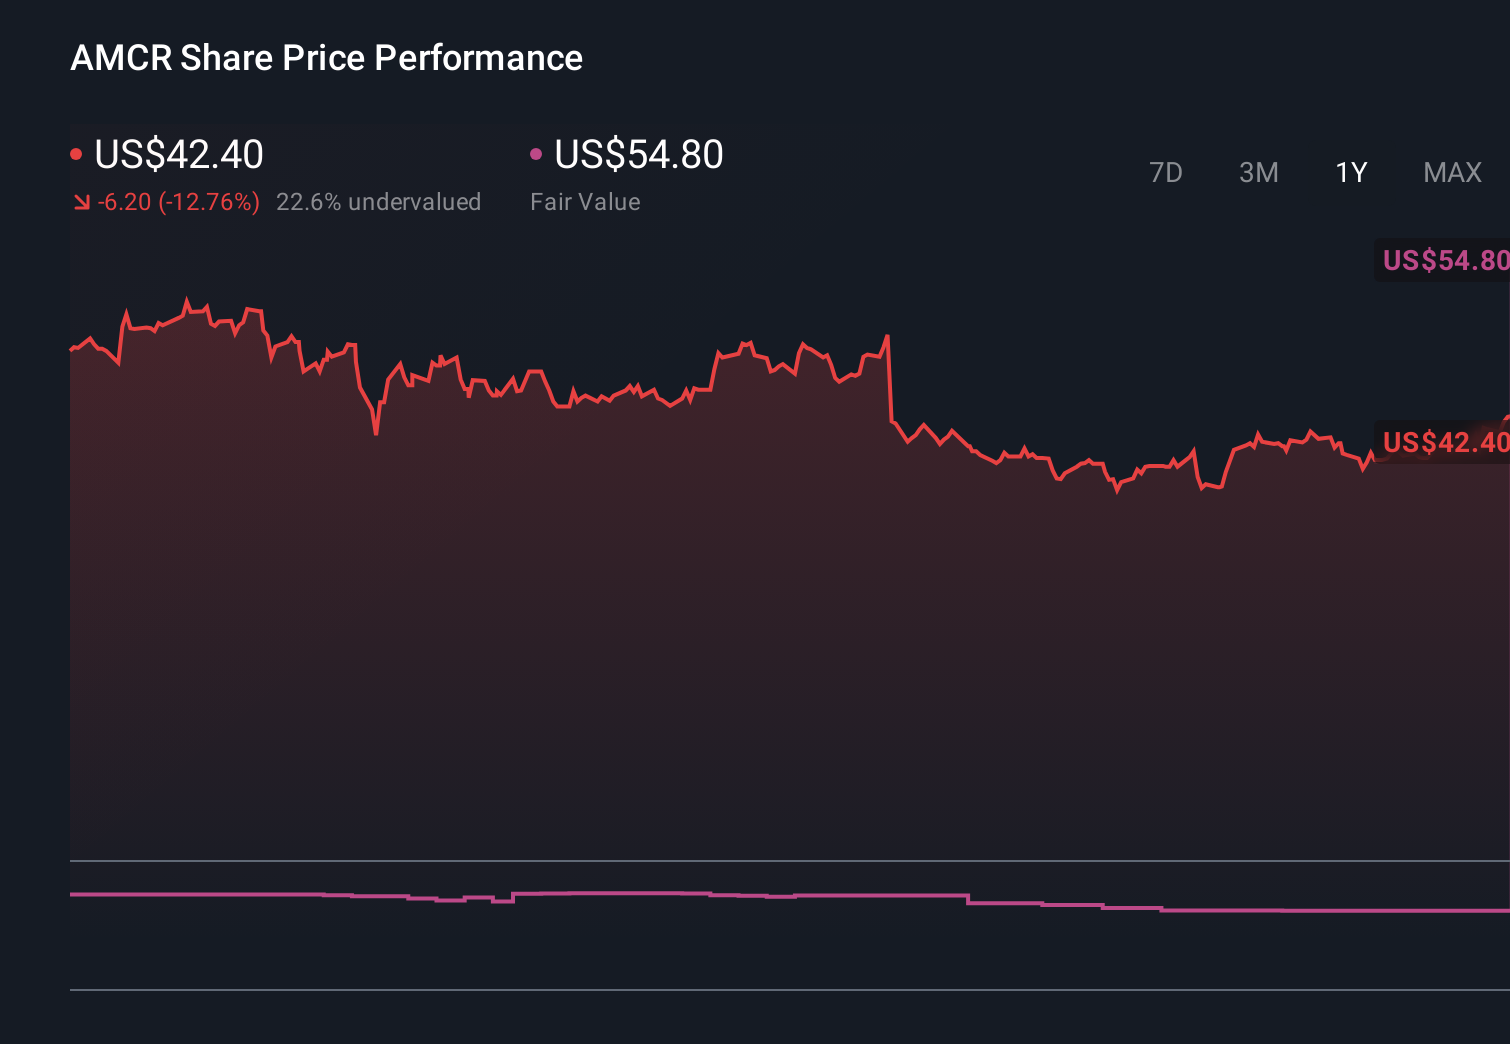The width and height of the screenshot is (1510, 1044).
Task: Select the Fair Value label
Action: coord(585,201)
